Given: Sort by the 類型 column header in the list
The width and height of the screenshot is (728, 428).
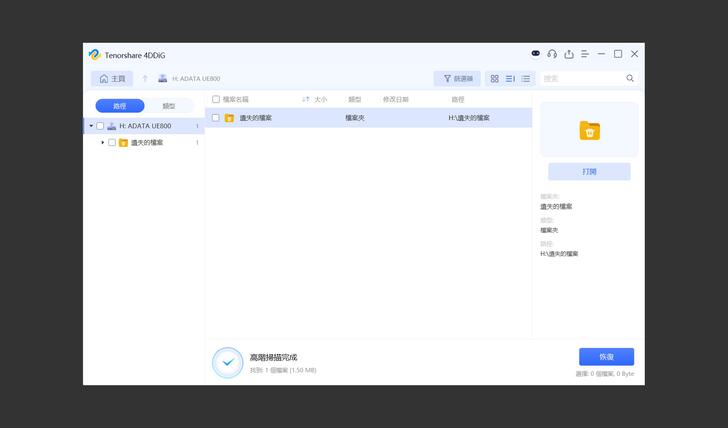Looking at the screenshot, I should (x=355, y=99).
